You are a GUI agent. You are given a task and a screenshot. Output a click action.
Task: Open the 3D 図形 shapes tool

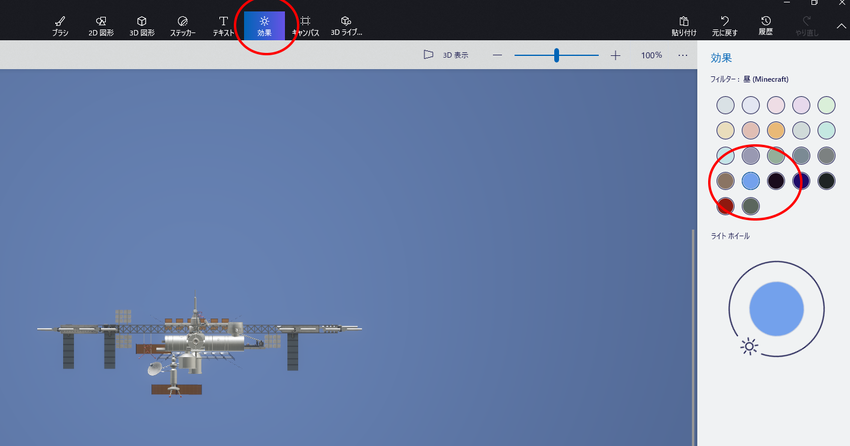pyautogui.click(x=141, y=25)
